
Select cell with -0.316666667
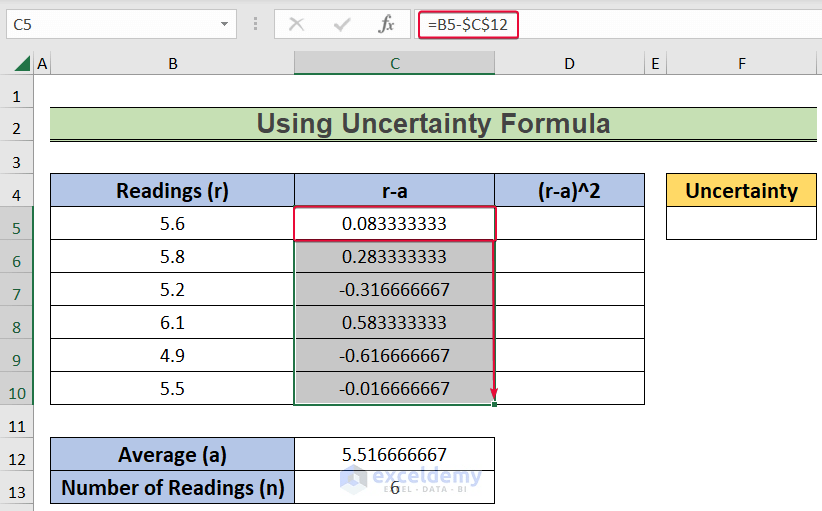pos(394,289)
